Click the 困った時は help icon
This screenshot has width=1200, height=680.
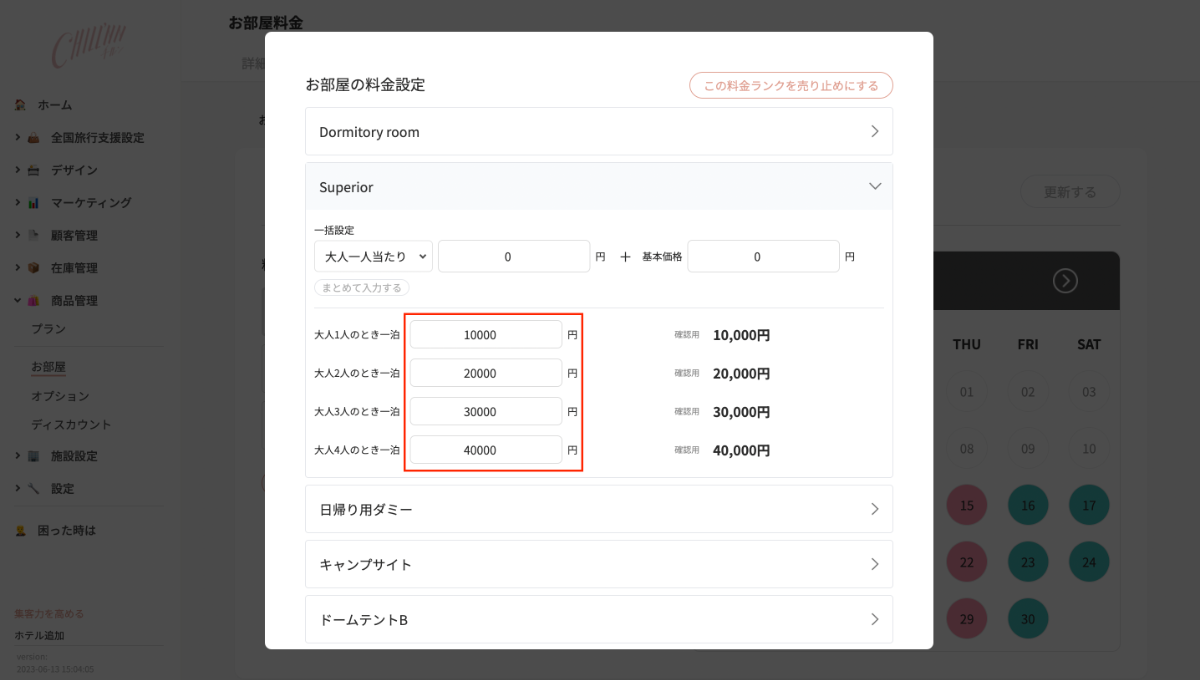coord(22,530)
